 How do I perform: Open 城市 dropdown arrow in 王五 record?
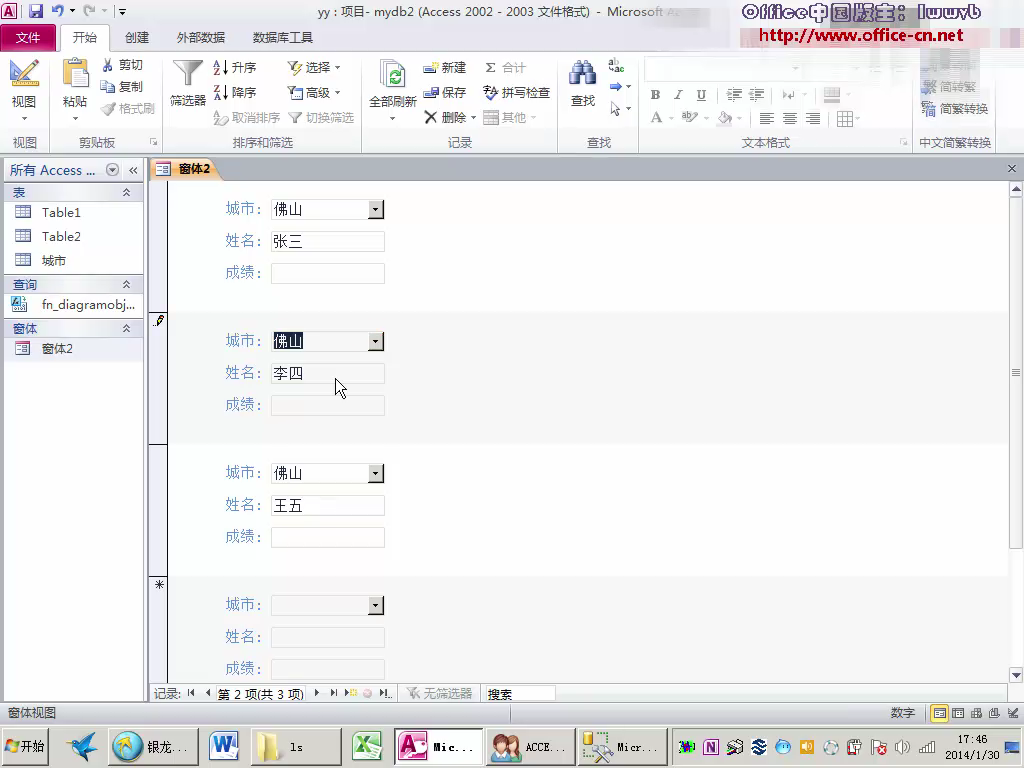pos(376,473)
